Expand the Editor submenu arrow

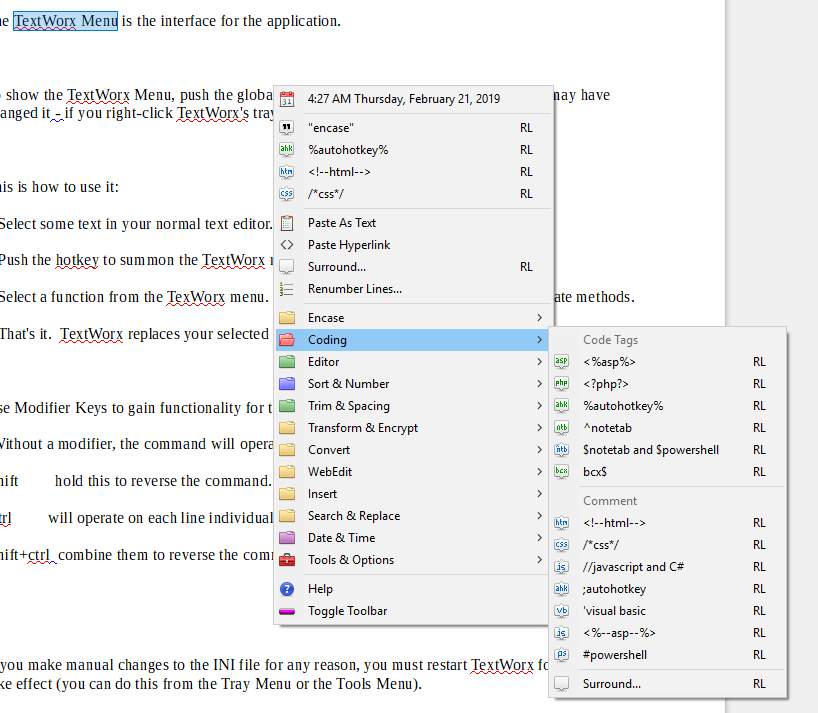[539, 361]
